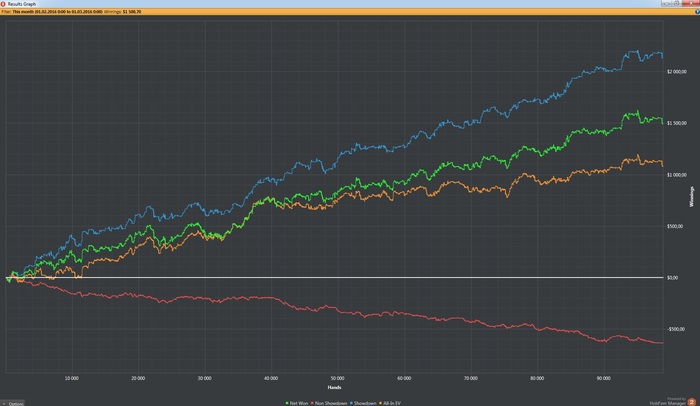Maximize the Results Graph window
The width and height of the screenshot is (700, 406).
(x=677, y=3)
